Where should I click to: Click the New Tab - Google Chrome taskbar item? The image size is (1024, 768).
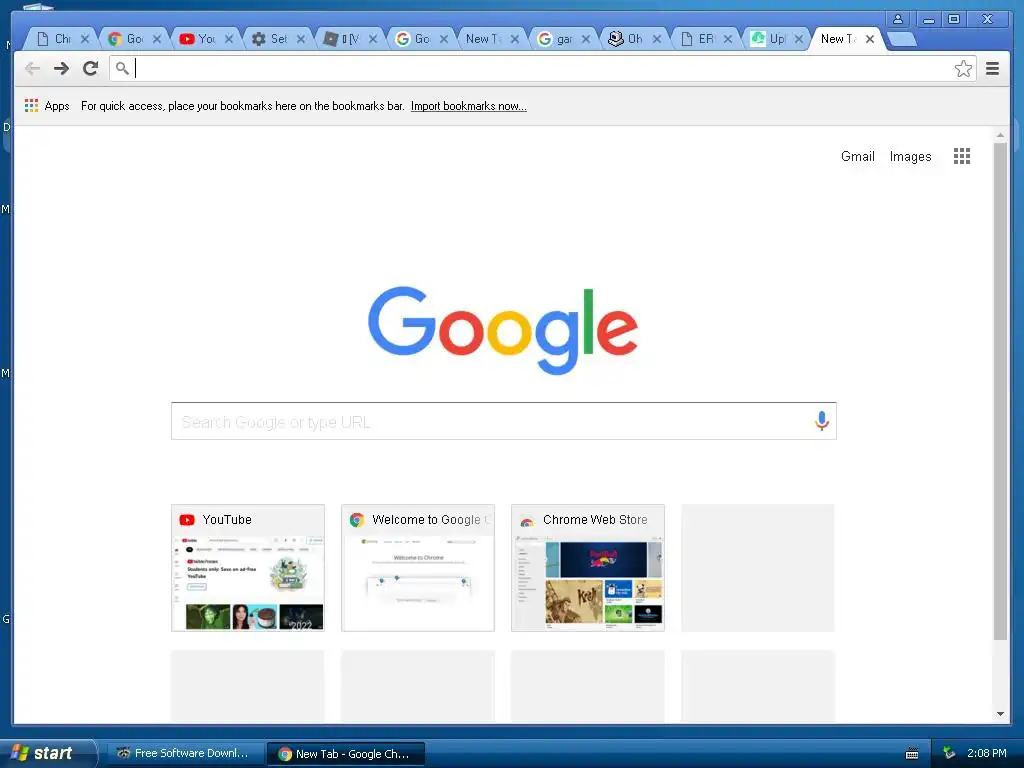tap(345, 754)
